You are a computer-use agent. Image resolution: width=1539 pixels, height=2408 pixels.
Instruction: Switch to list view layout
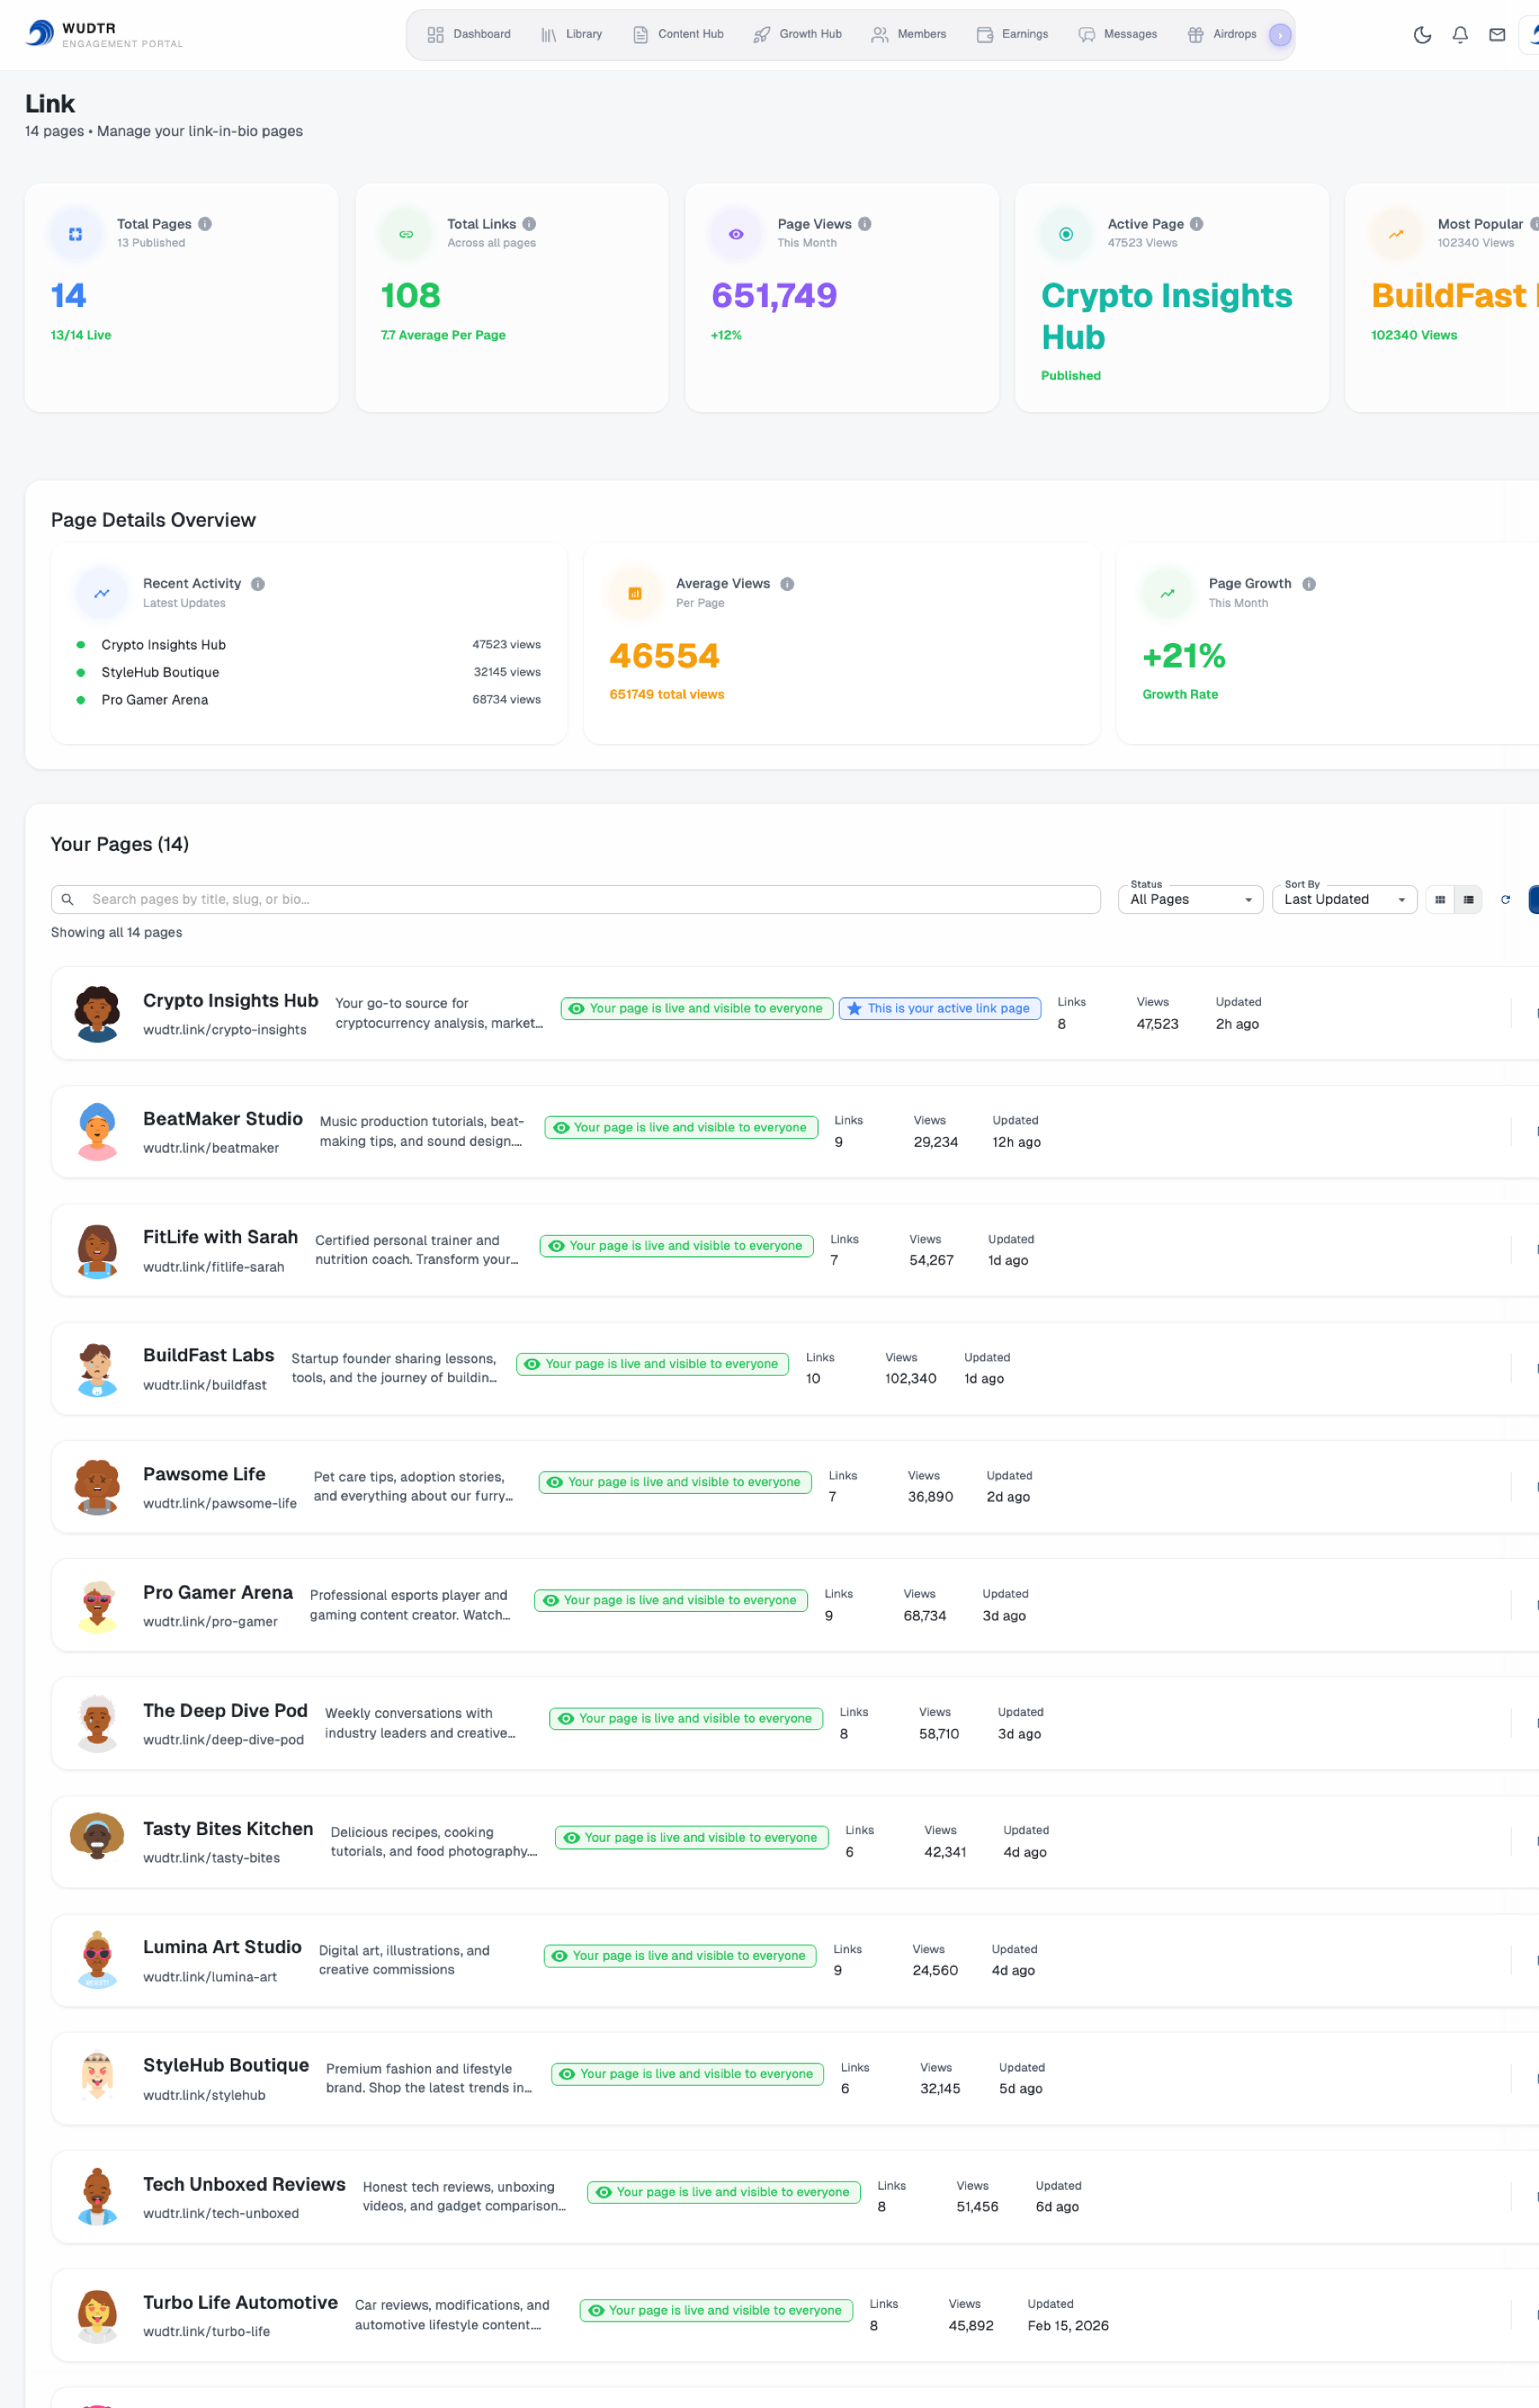[1468, 899]
